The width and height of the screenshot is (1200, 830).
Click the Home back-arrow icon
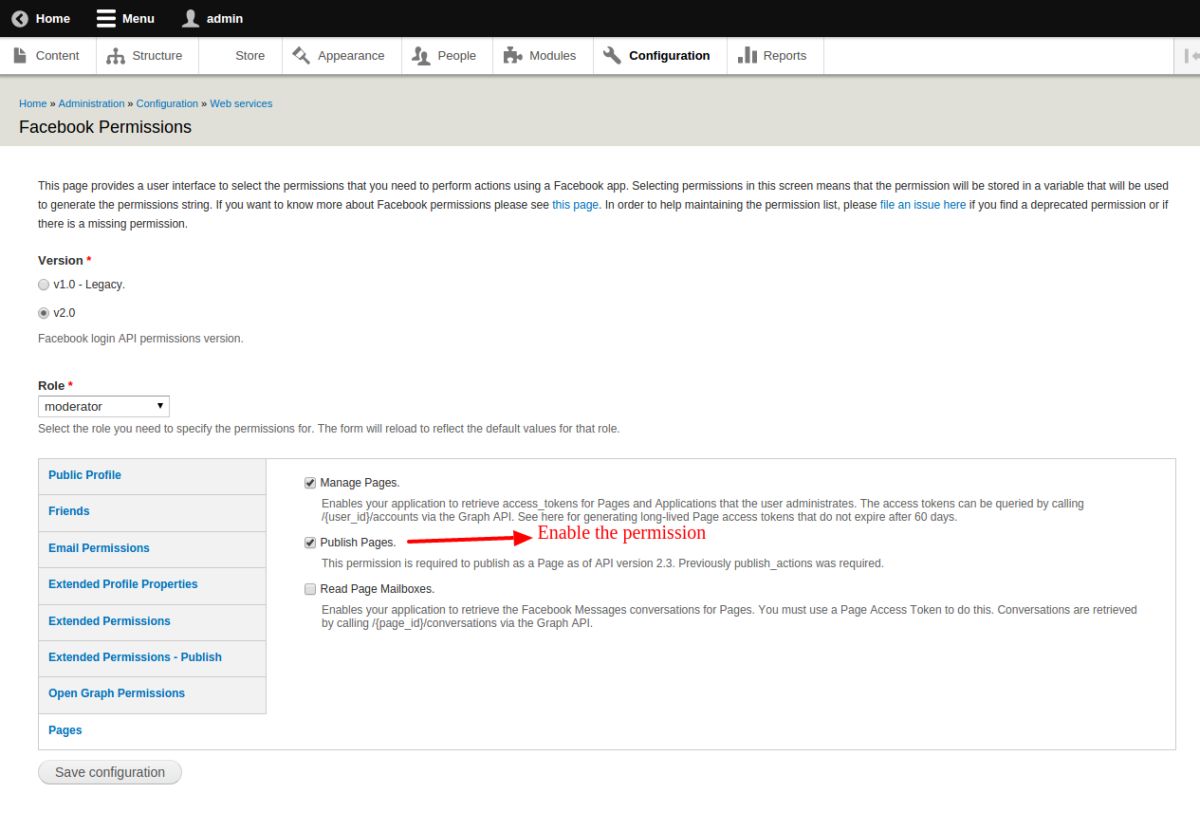20,18
